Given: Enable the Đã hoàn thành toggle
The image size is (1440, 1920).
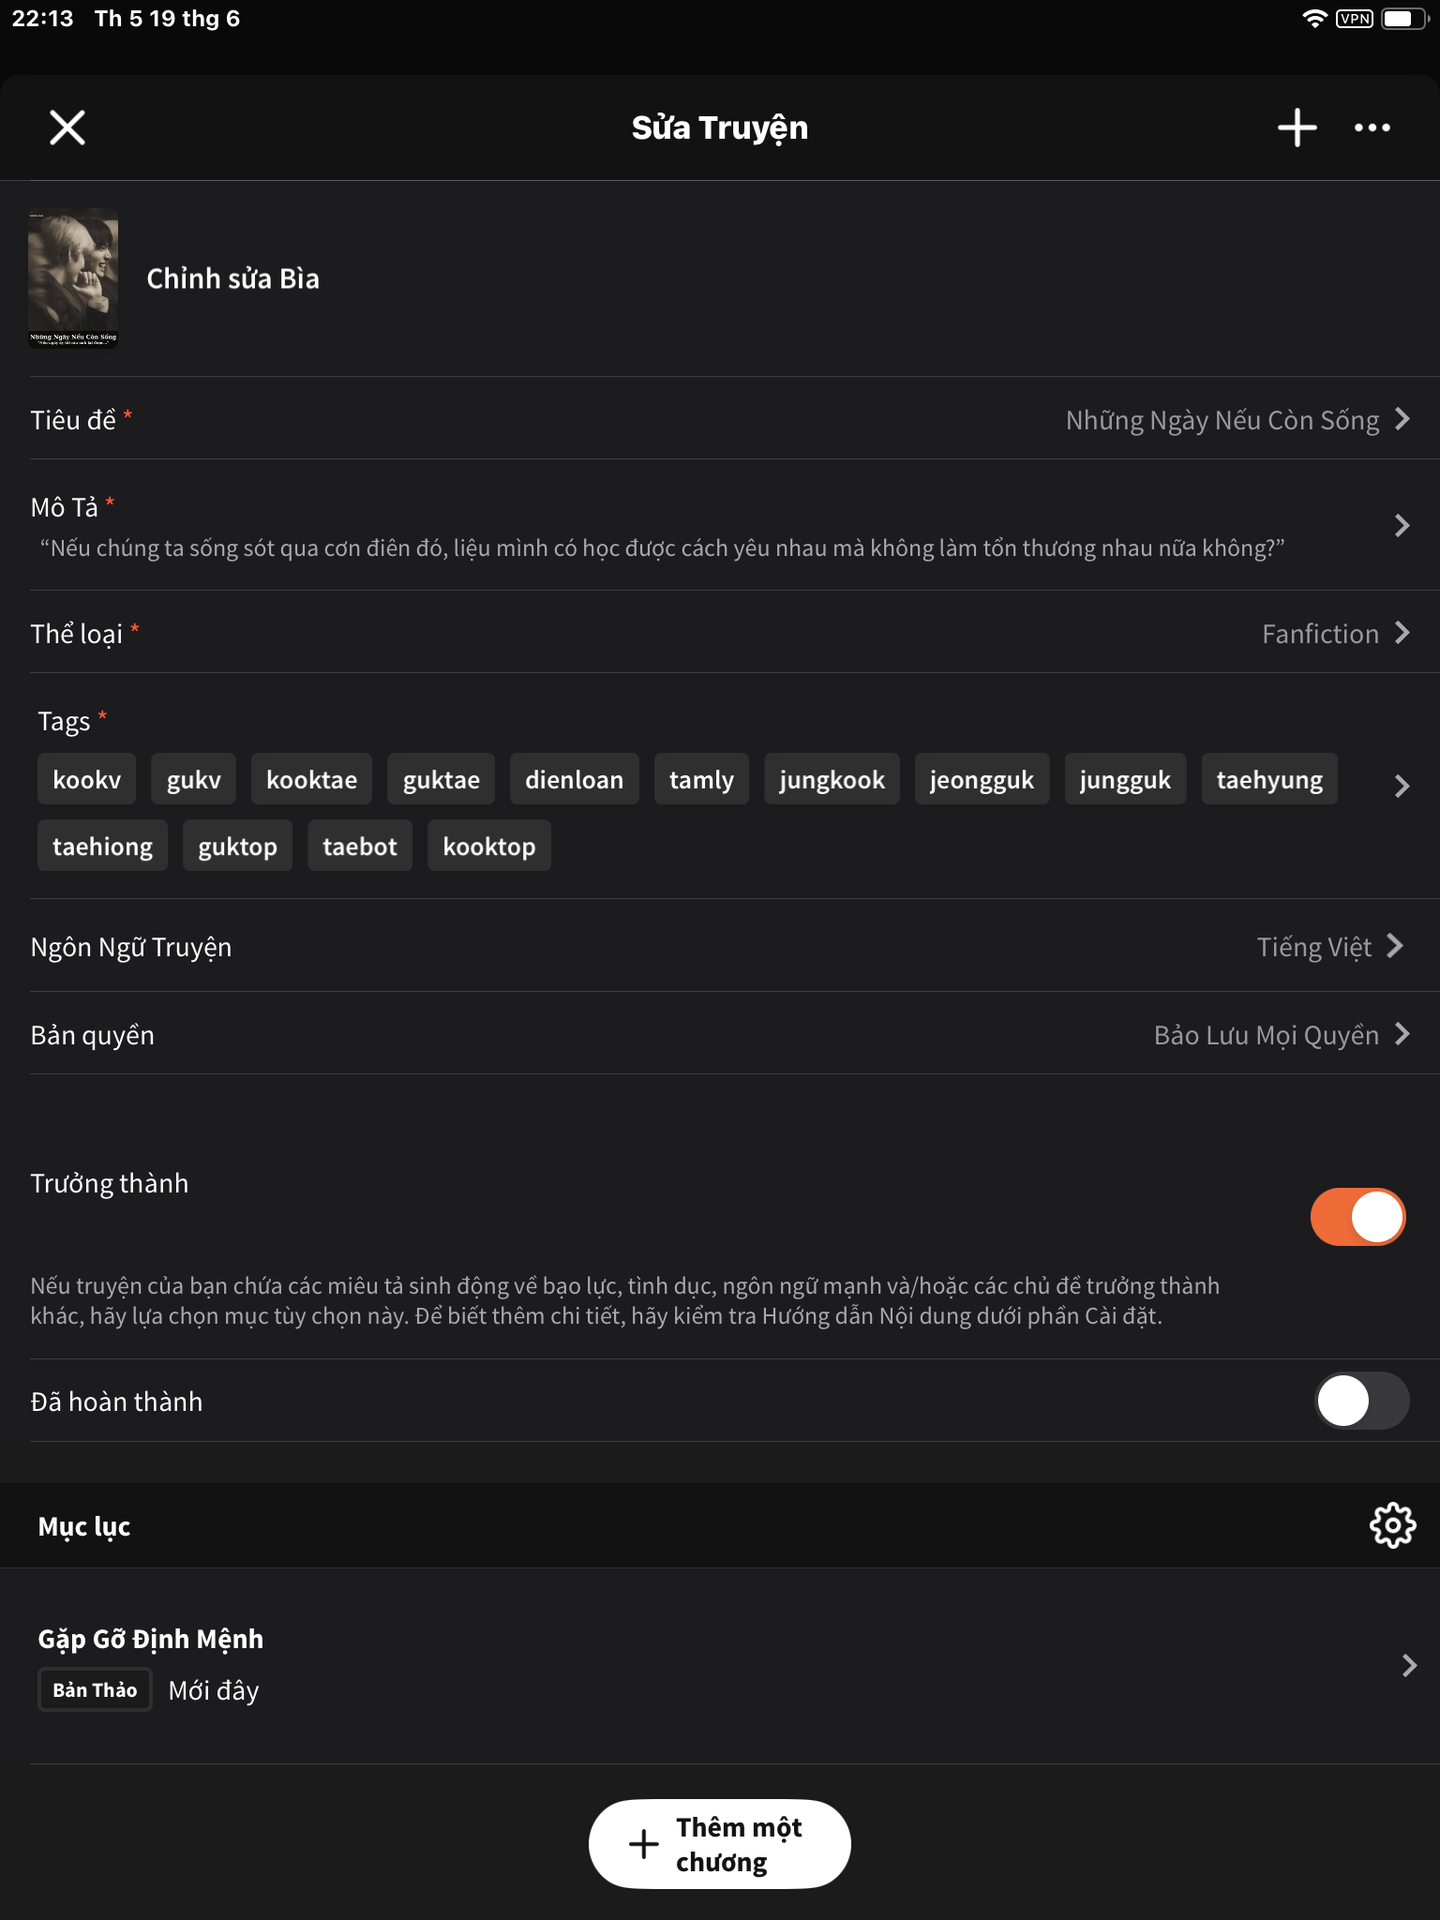Looking at the screenshot, I should tap(1360, 1401).
